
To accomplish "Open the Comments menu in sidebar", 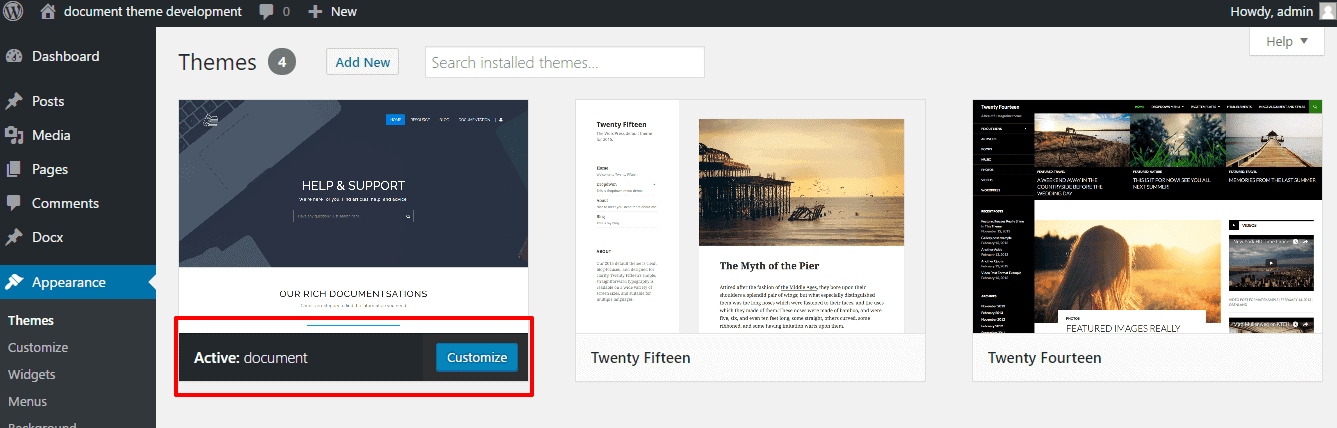I will click(65, 203).
